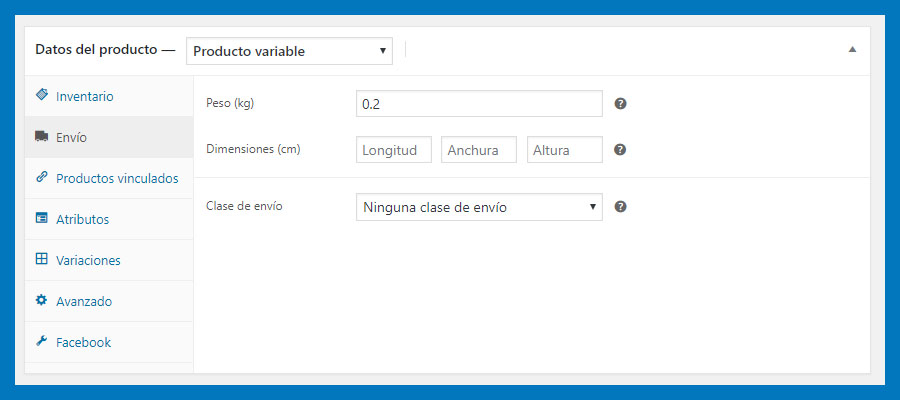
Task: Click the Inventario tag icon
Action: pyautogui.click(x=41, y=95)
